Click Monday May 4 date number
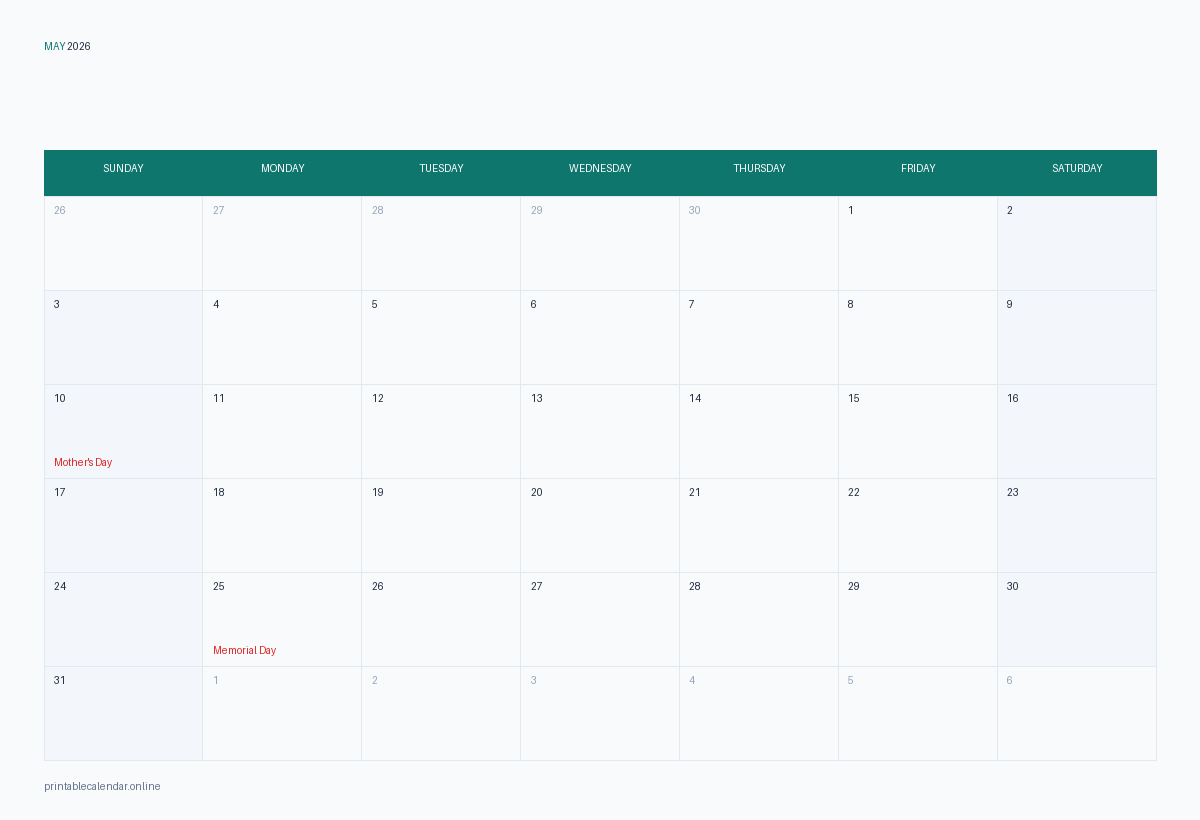 click(x=216, y=305)
